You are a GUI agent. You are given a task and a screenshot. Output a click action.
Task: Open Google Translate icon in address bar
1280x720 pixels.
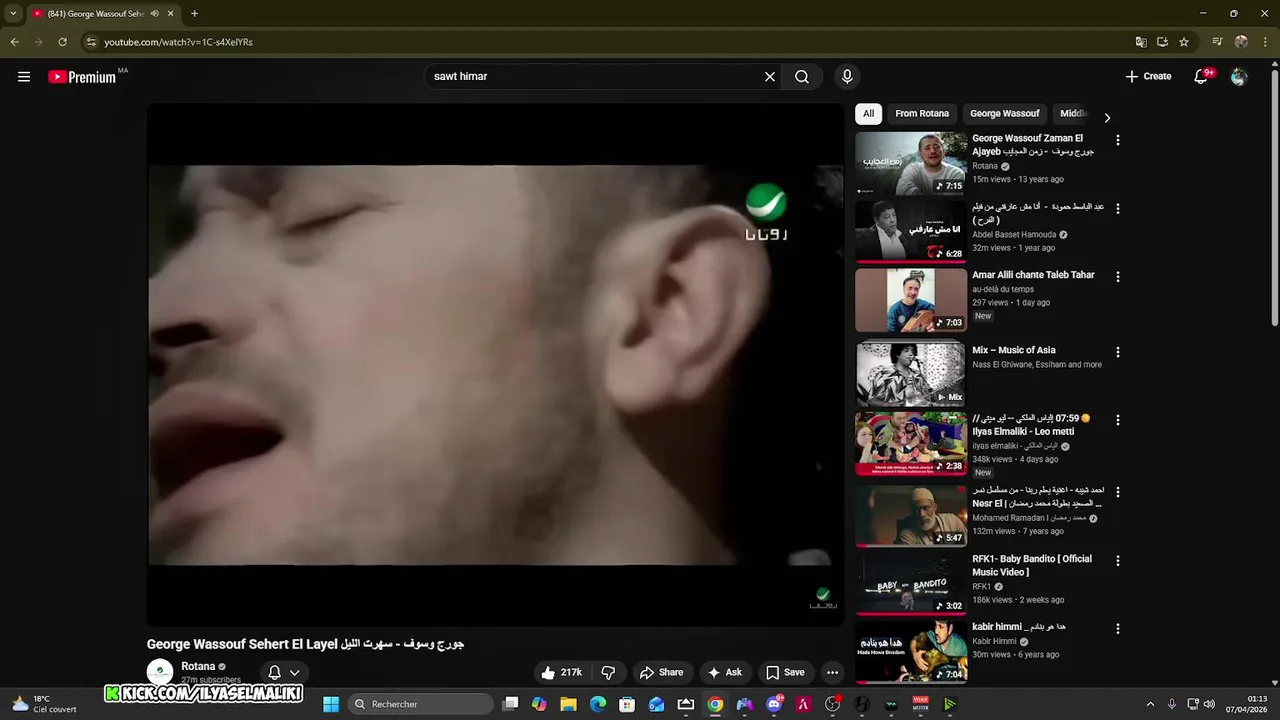(1141, 42)
